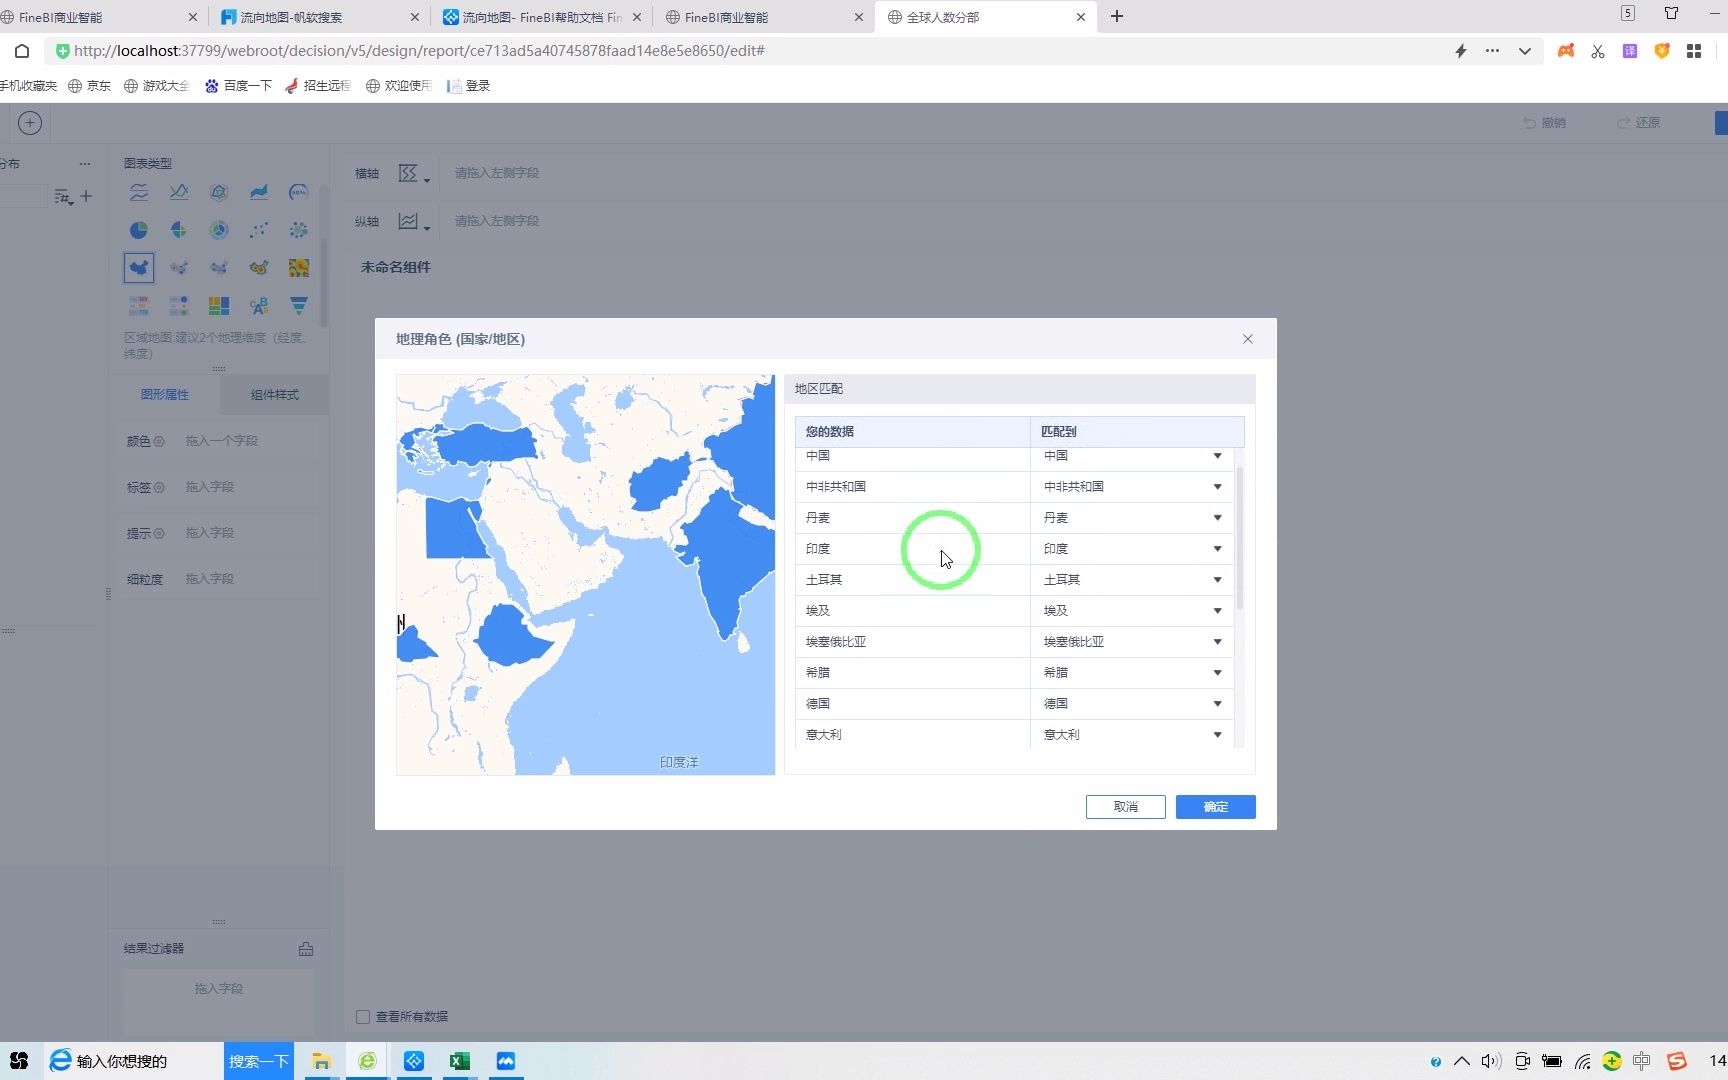Switch to the 组件样式 tab

tap(275, 395)
